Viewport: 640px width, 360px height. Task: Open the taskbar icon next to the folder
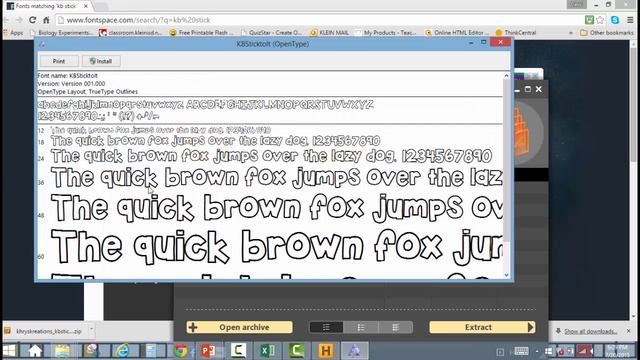[x=91, y=351]
